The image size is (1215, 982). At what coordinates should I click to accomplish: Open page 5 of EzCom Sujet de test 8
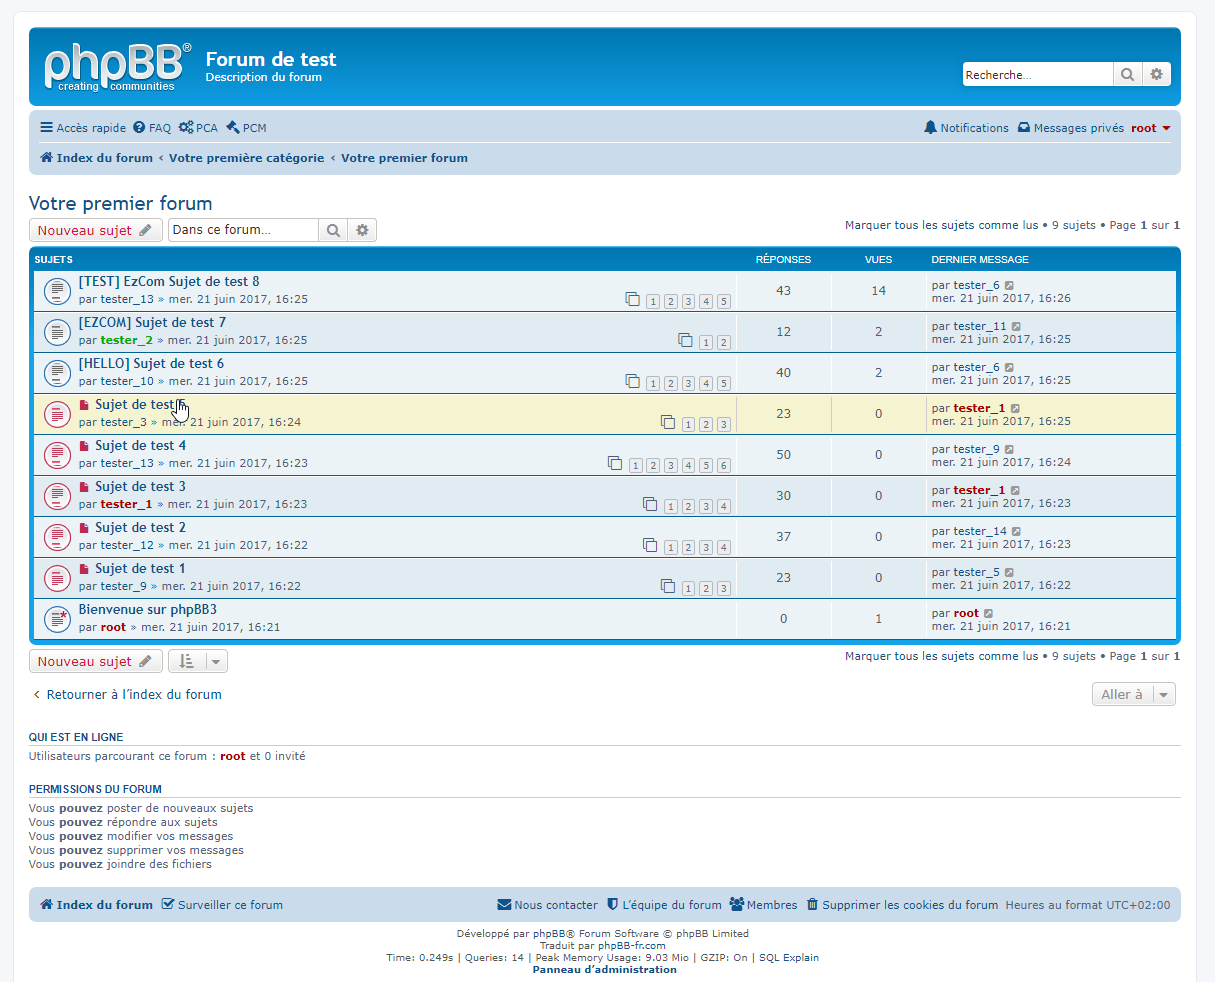(x=723, y=301)
